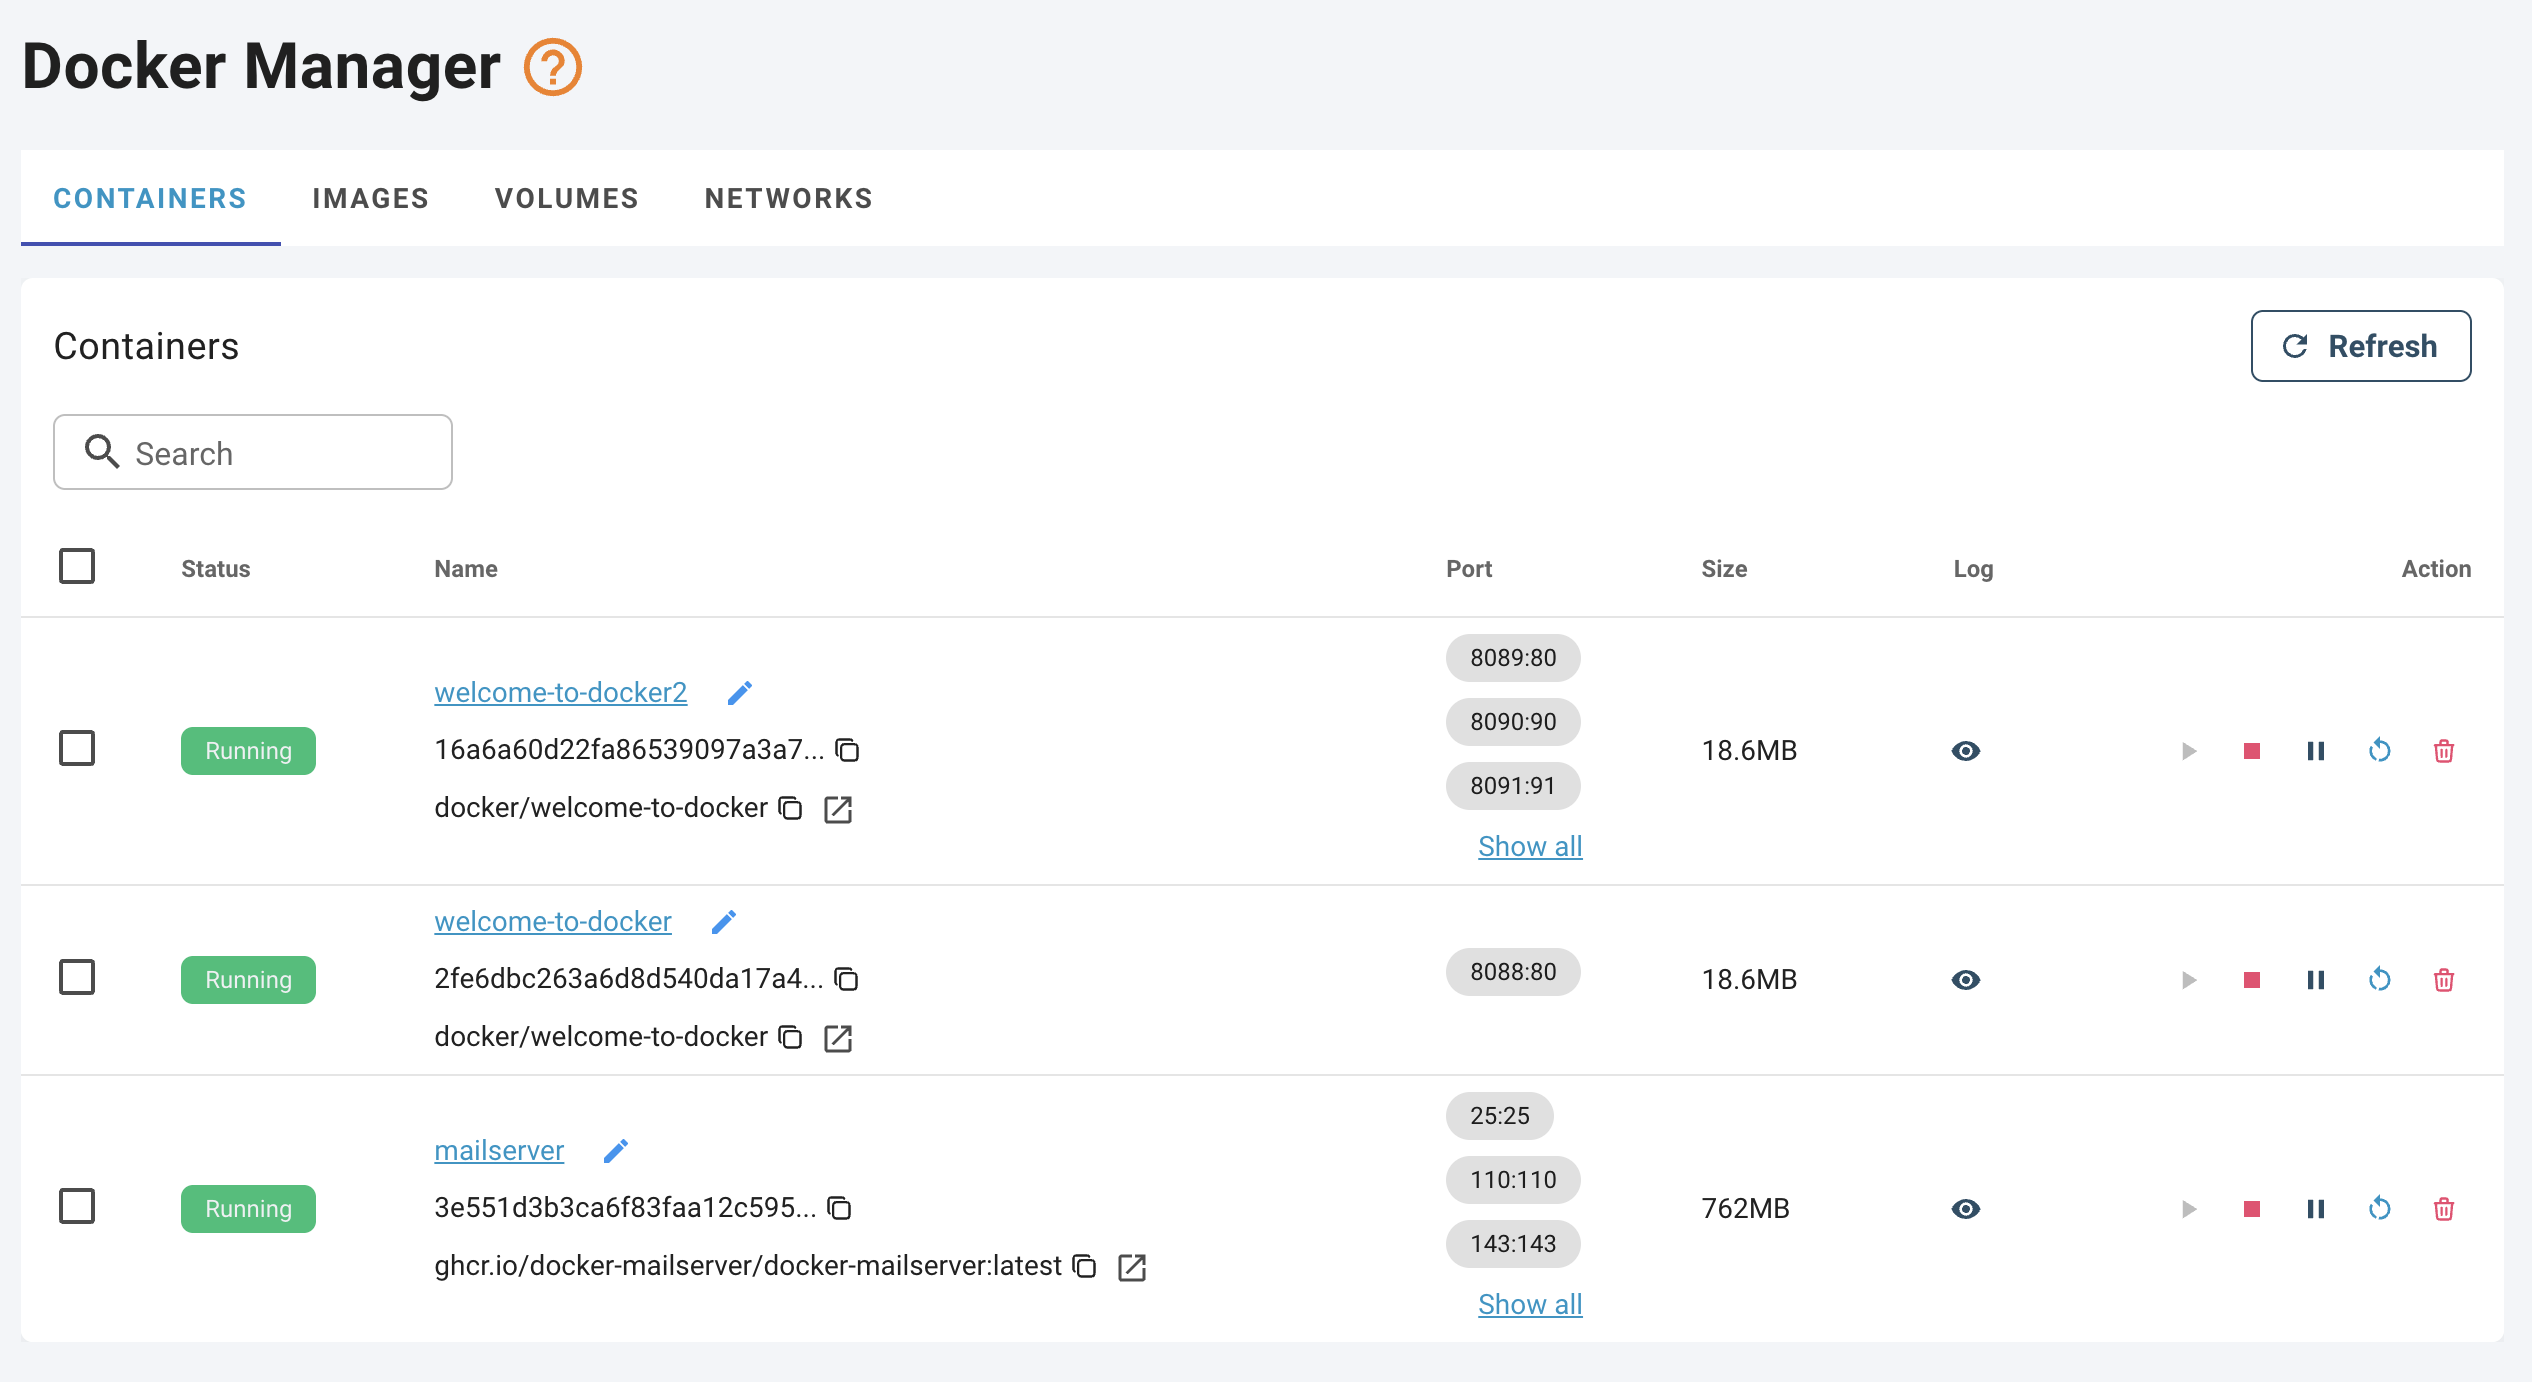The height and width of the screenshot is (1382, 2532).
Task: Open welcome-to-docker2 image in external link
Action: [x=838, y=809]
